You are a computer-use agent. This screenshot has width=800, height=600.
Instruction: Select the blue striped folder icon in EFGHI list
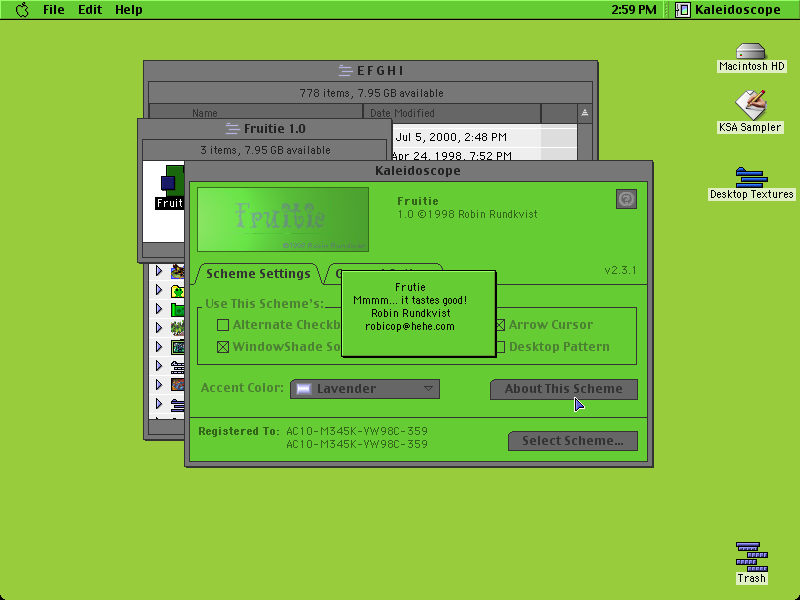178,404
